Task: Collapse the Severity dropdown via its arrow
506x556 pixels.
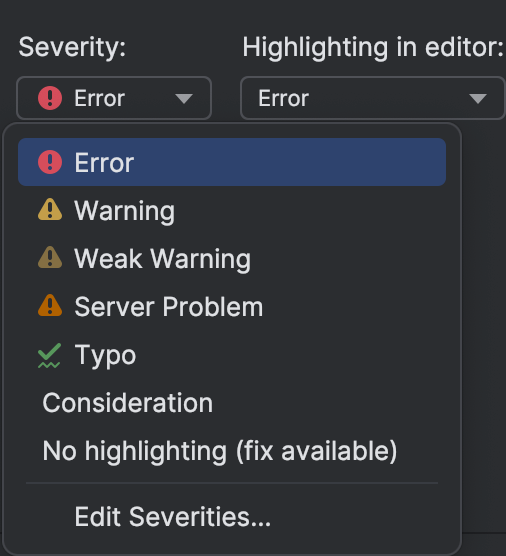Action: (x=184, y=99)
